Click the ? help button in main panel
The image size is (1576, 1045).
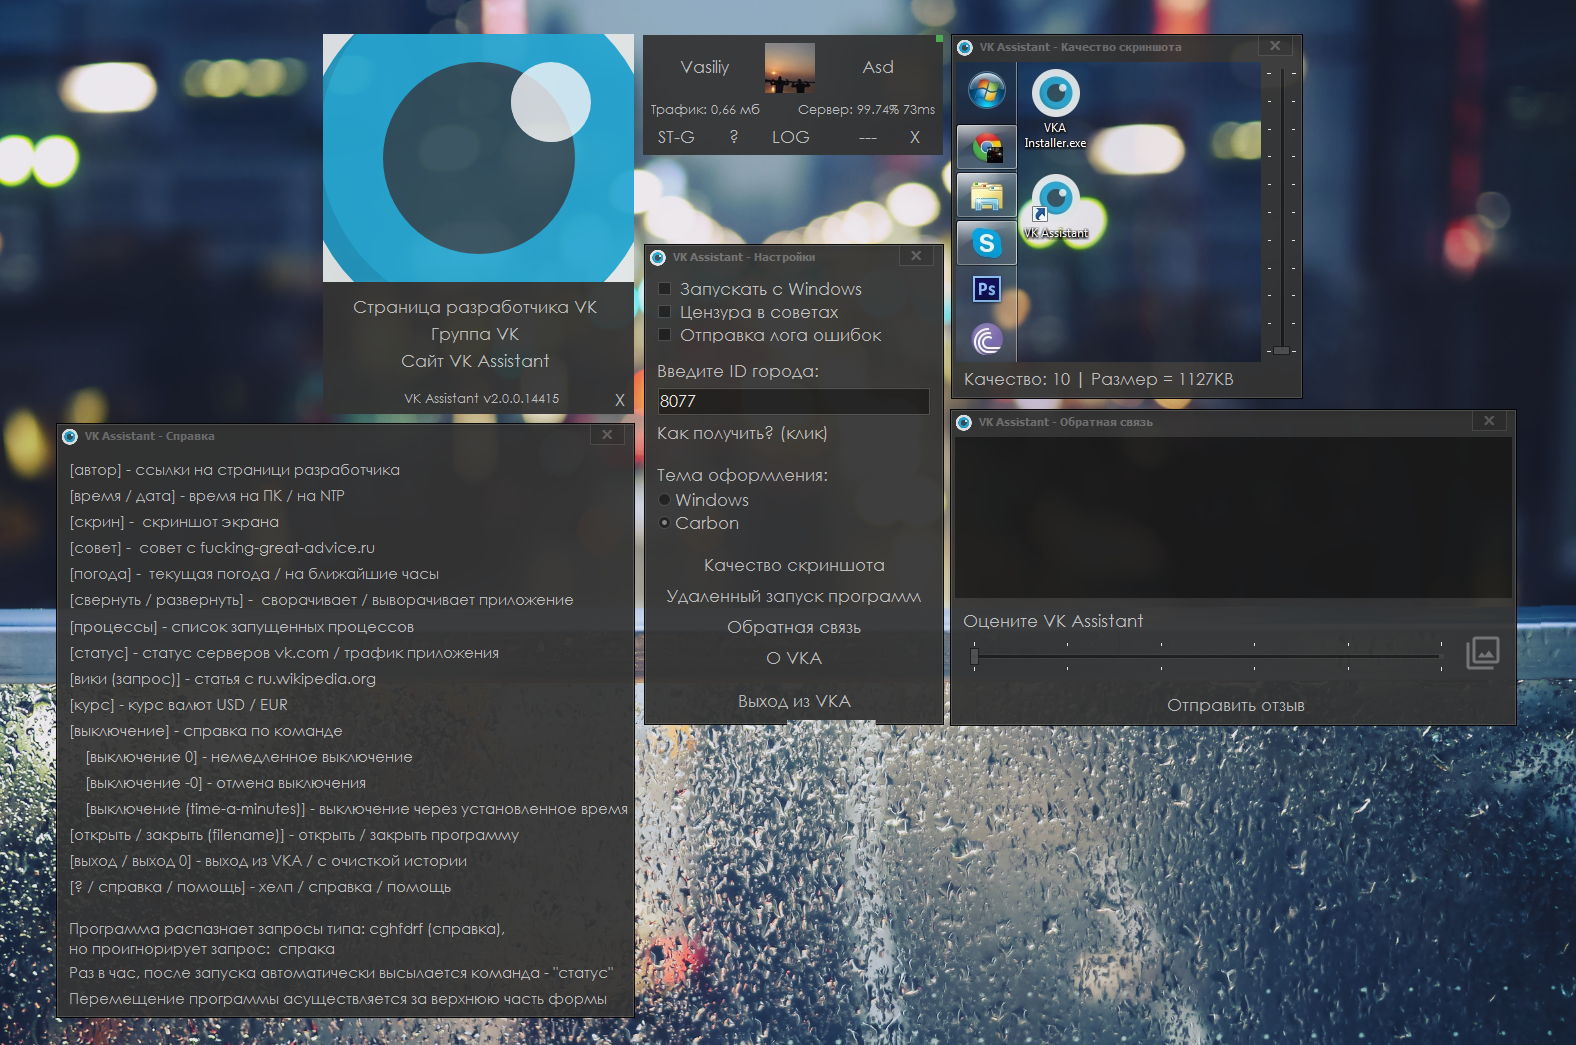click(x=734, y=137)
